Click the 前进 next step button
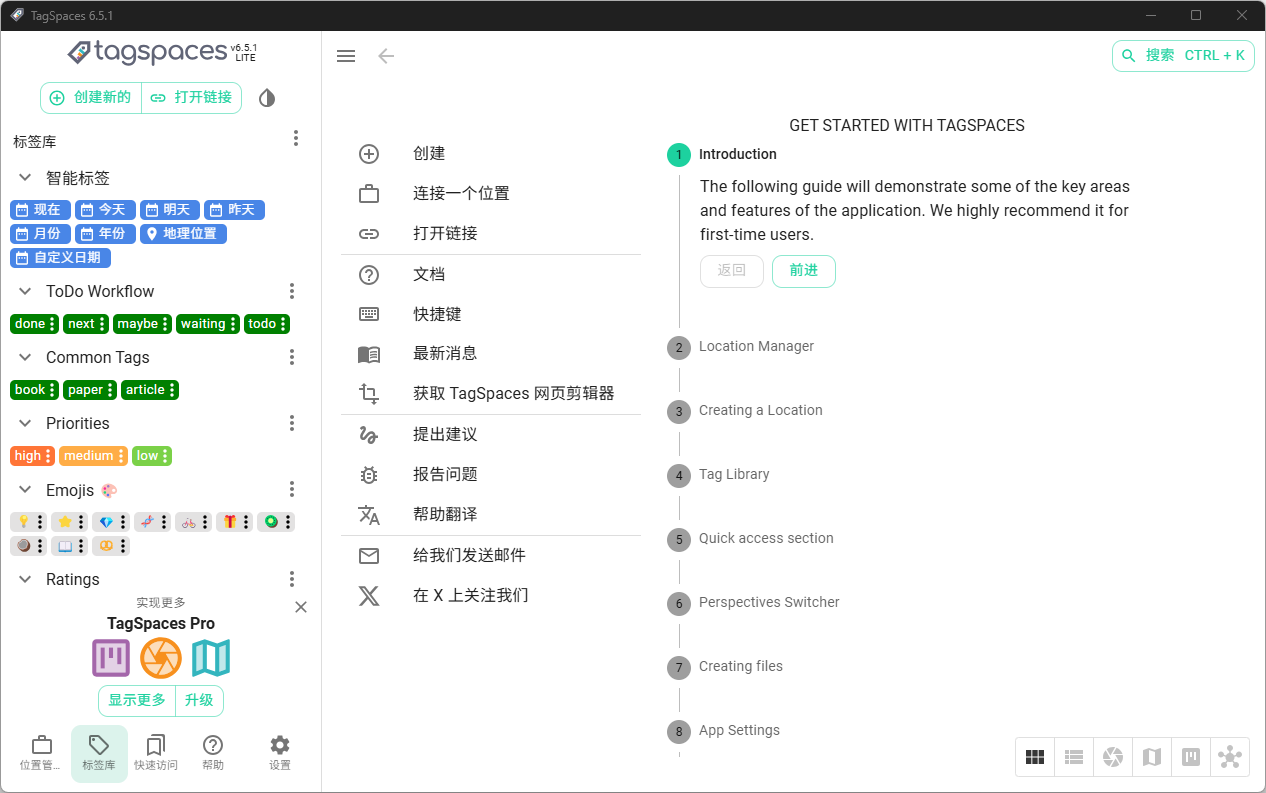The height and width of the screenshot is (793, 1266). click(x=804, y=271)
